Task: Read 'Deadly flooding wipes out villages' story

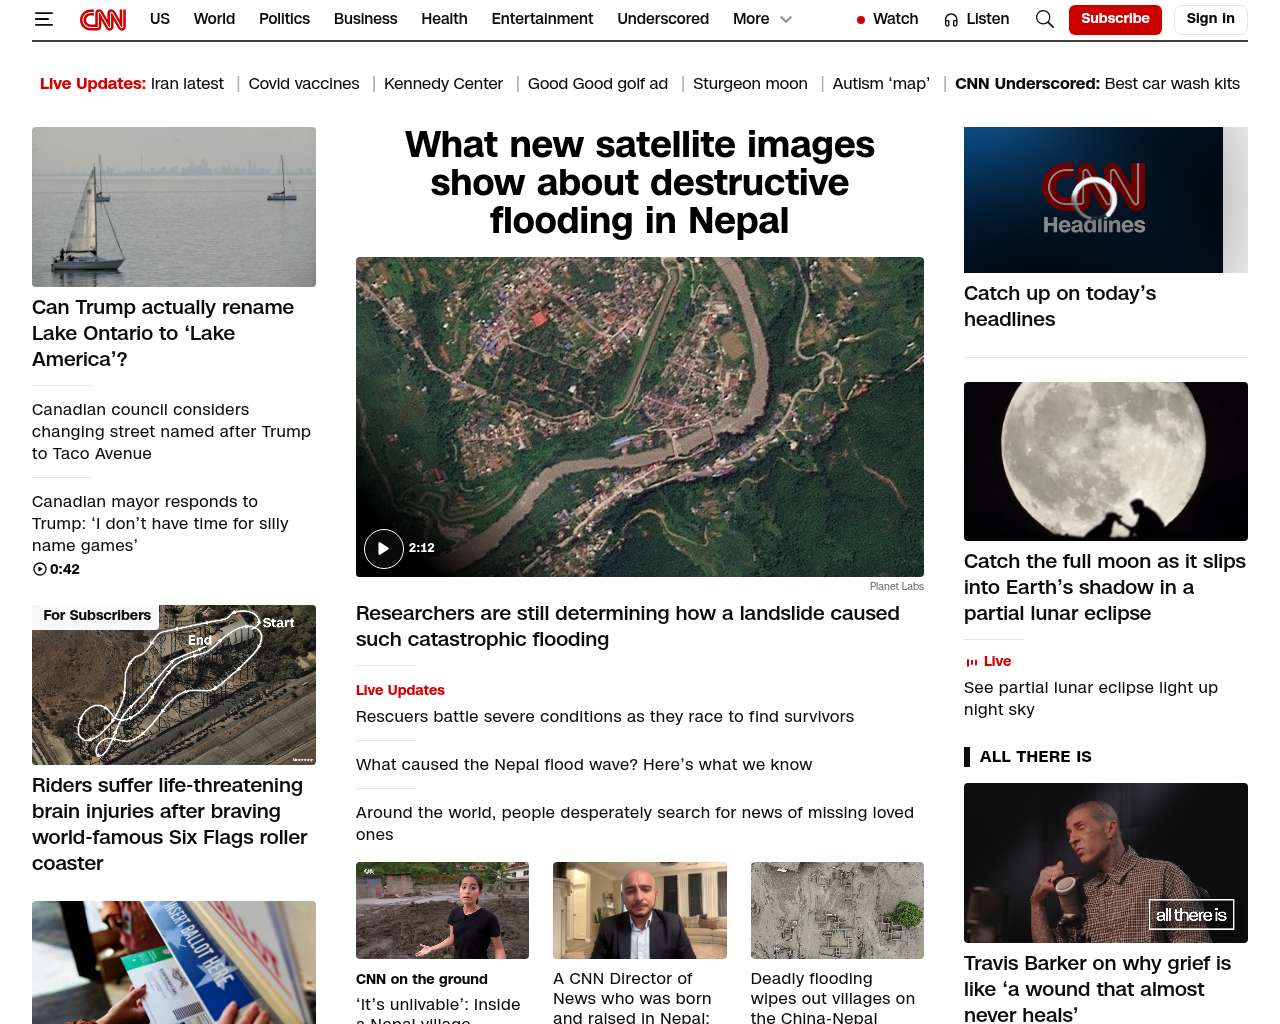Action: click(833, 997)
